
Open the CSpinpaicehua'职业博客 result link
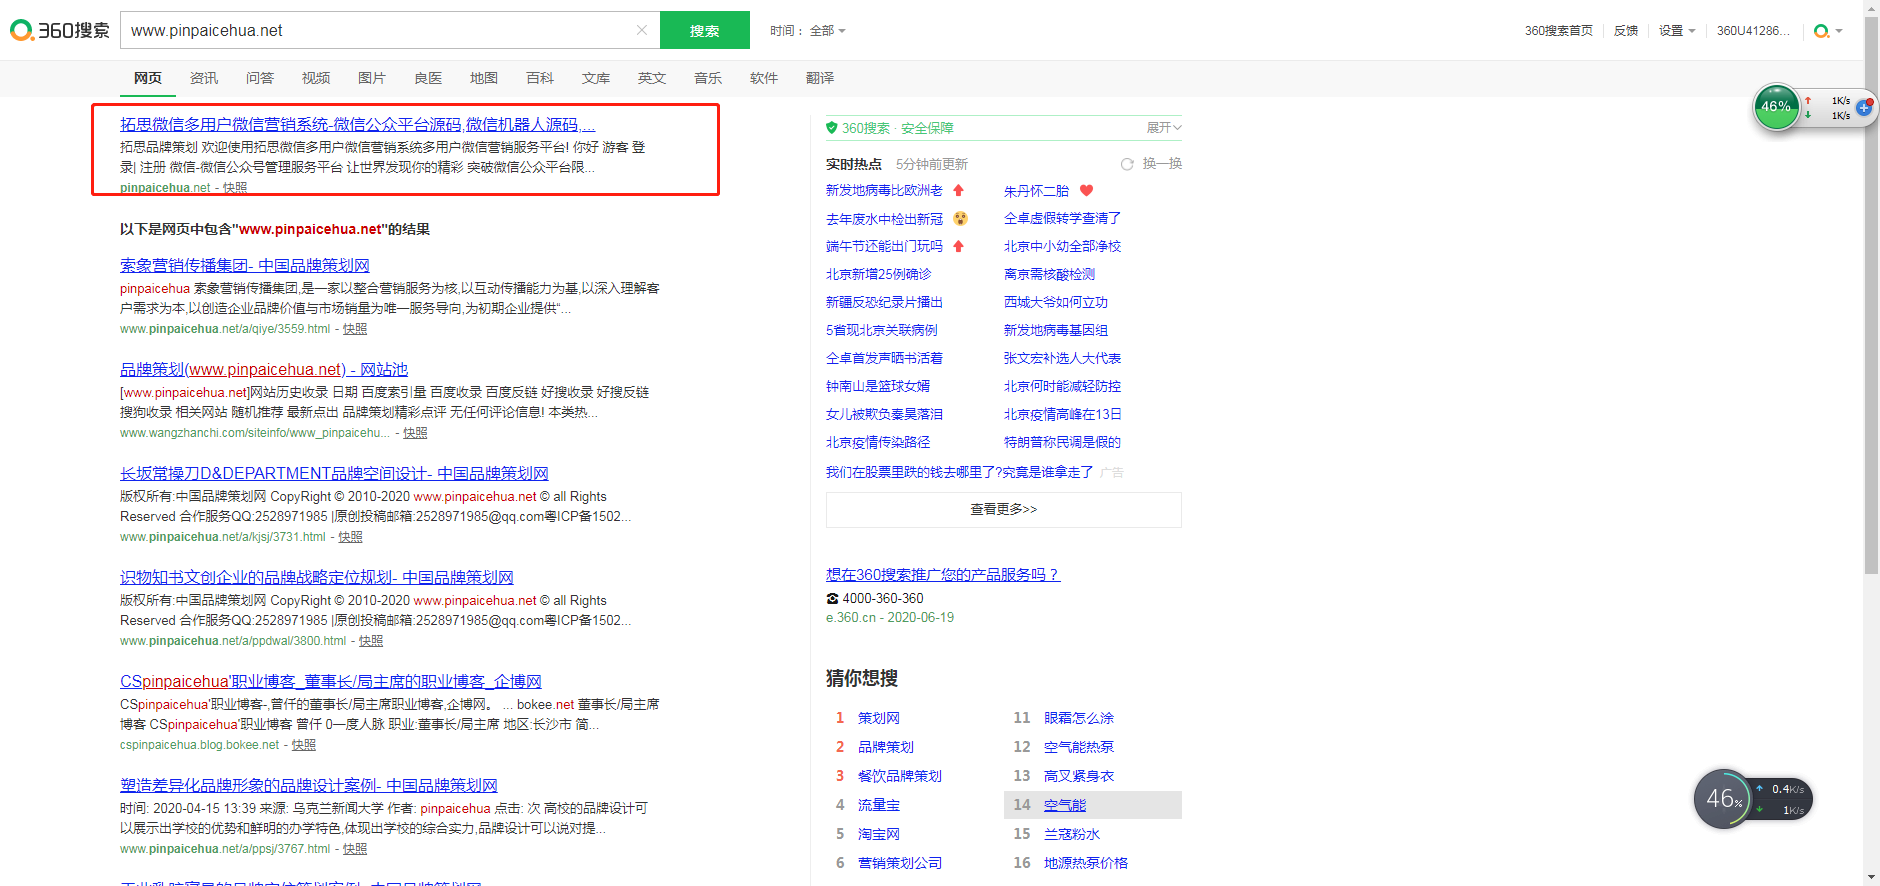click(331, 681)
